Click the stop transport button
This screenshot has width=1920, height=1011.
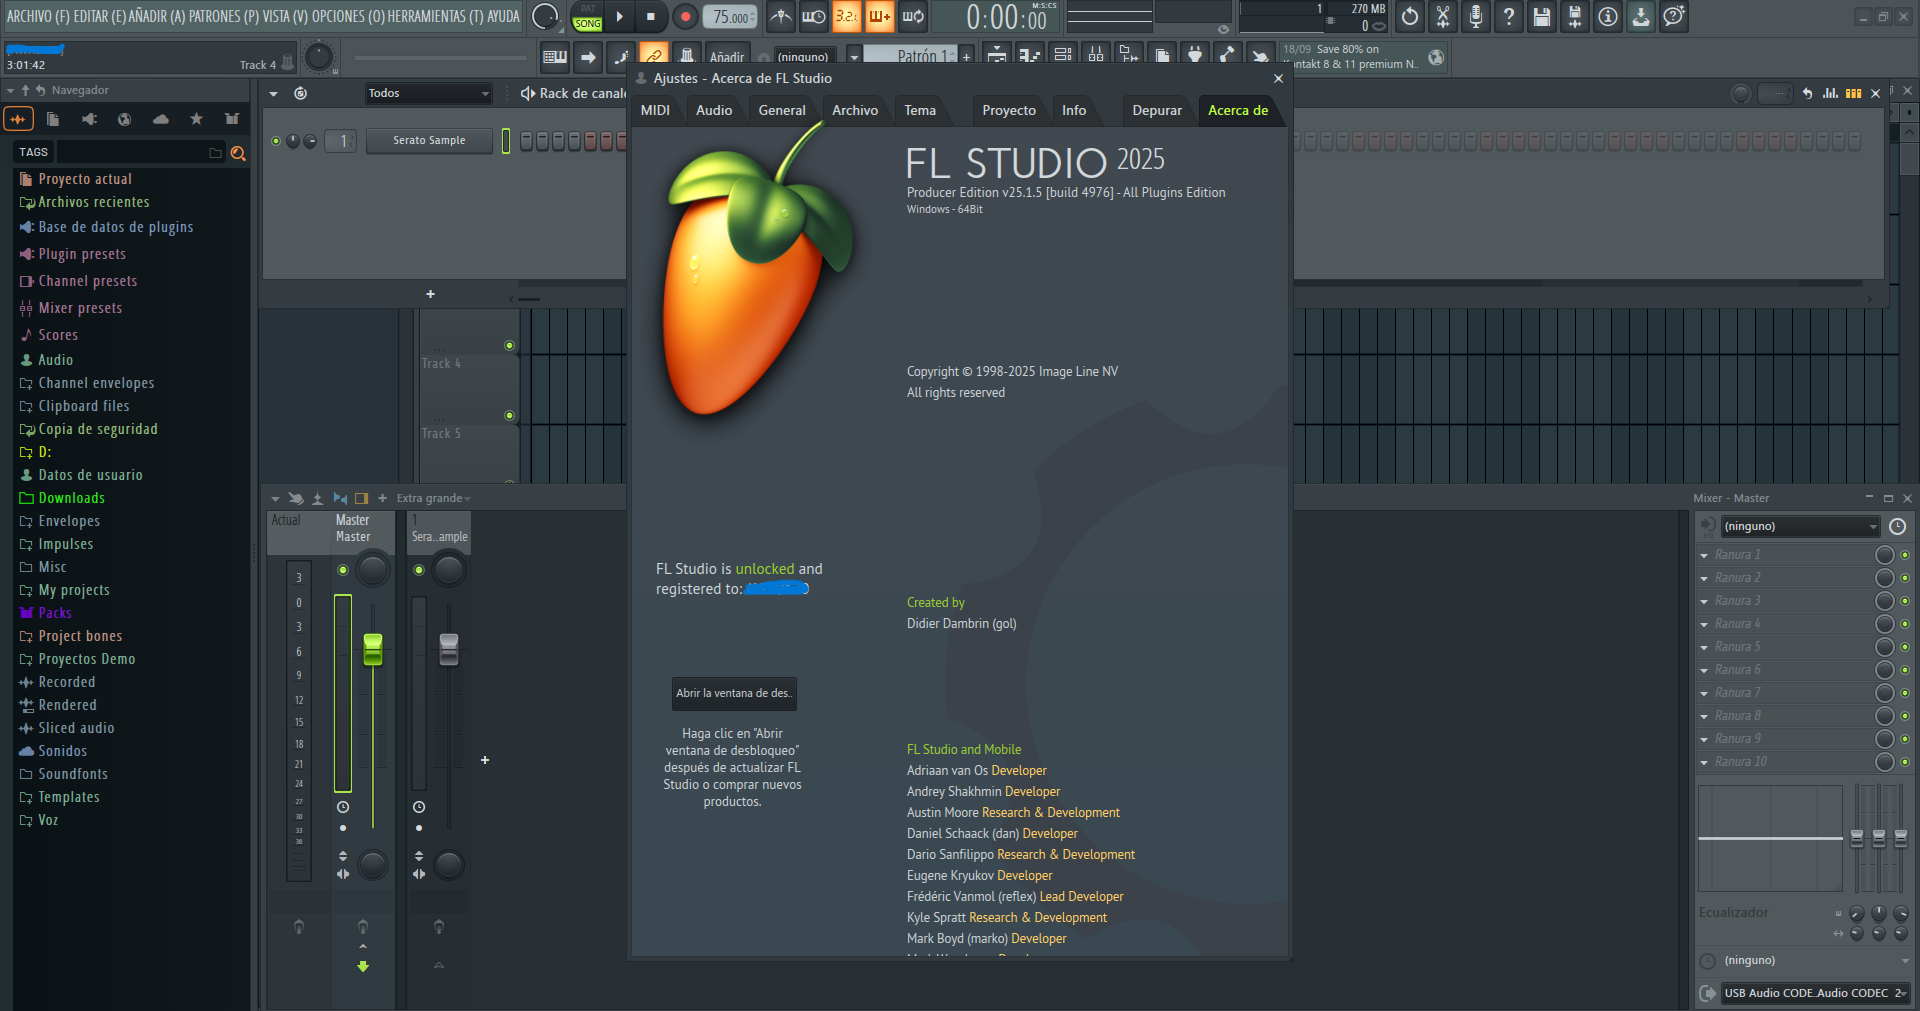(651, 16)
